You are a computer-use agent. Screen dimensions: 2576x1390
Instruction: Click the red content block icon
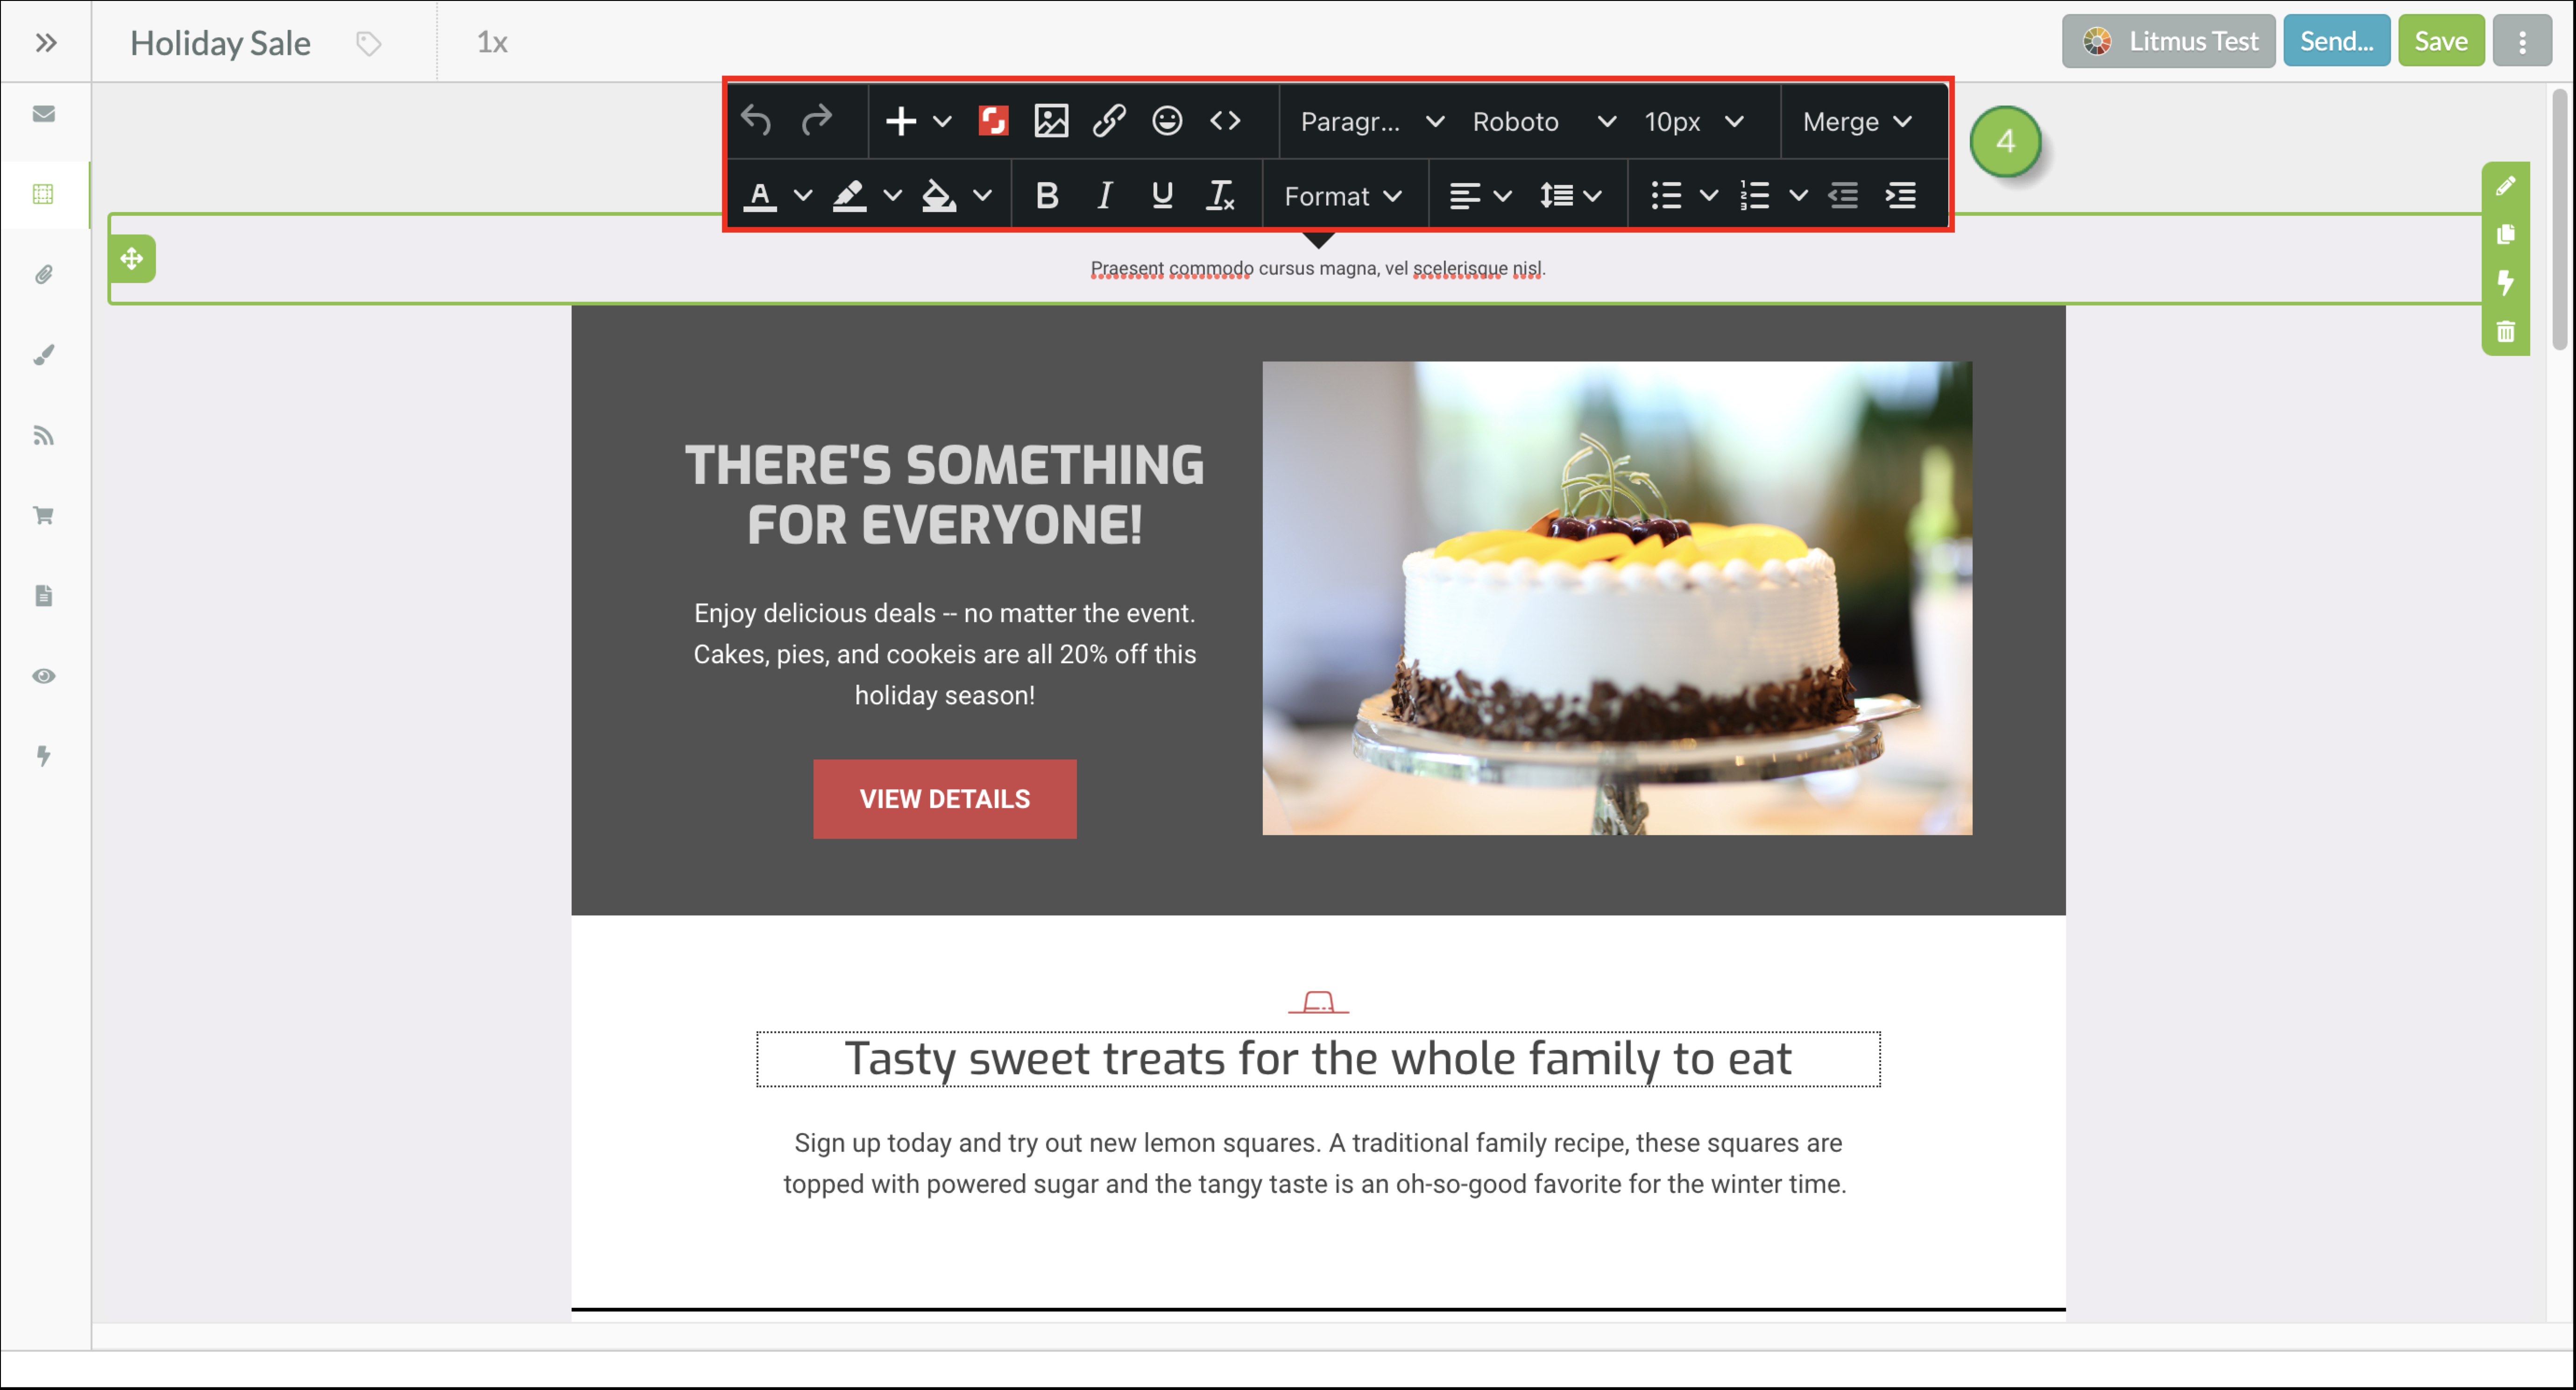[x=993, y=121]
